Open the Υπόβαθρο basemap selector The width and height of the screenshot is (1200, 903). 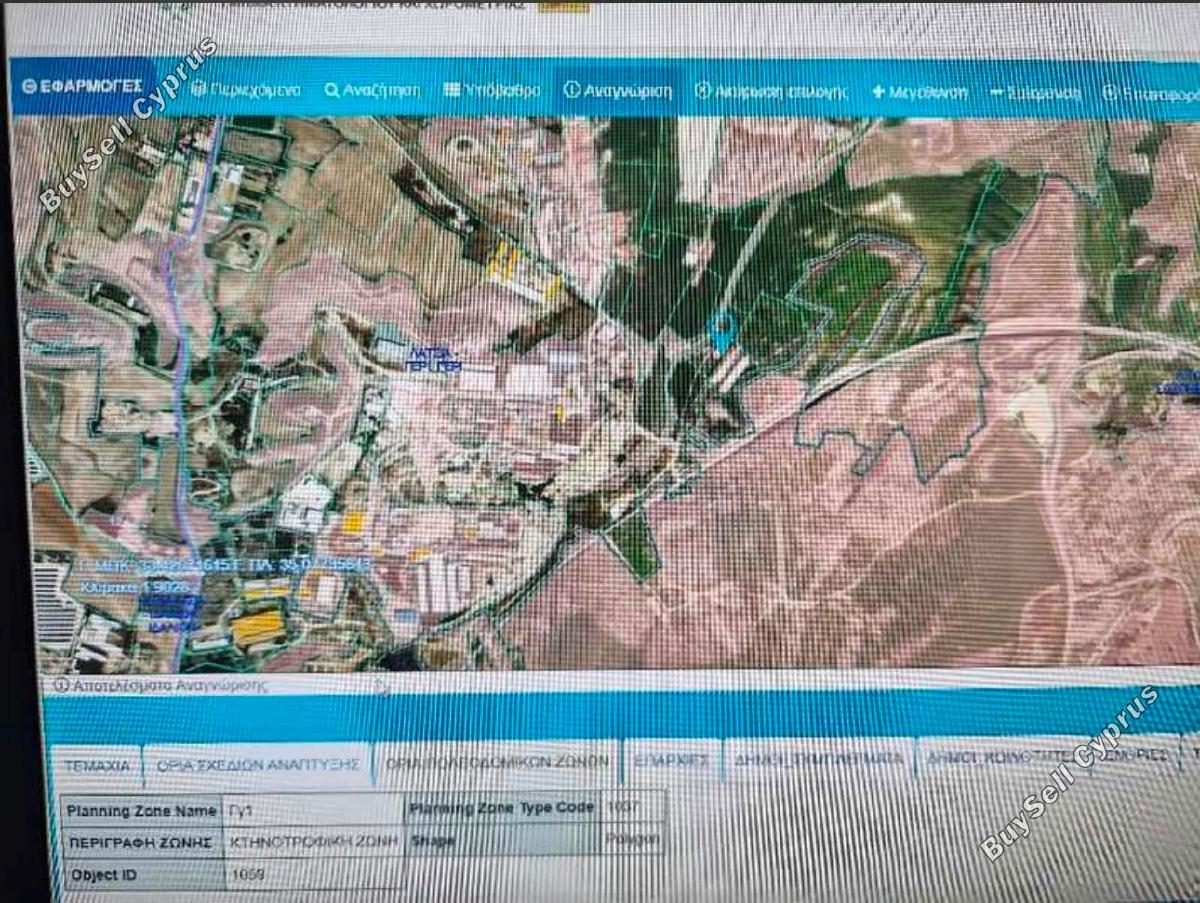pyautogui.click(x=491, y=90)
